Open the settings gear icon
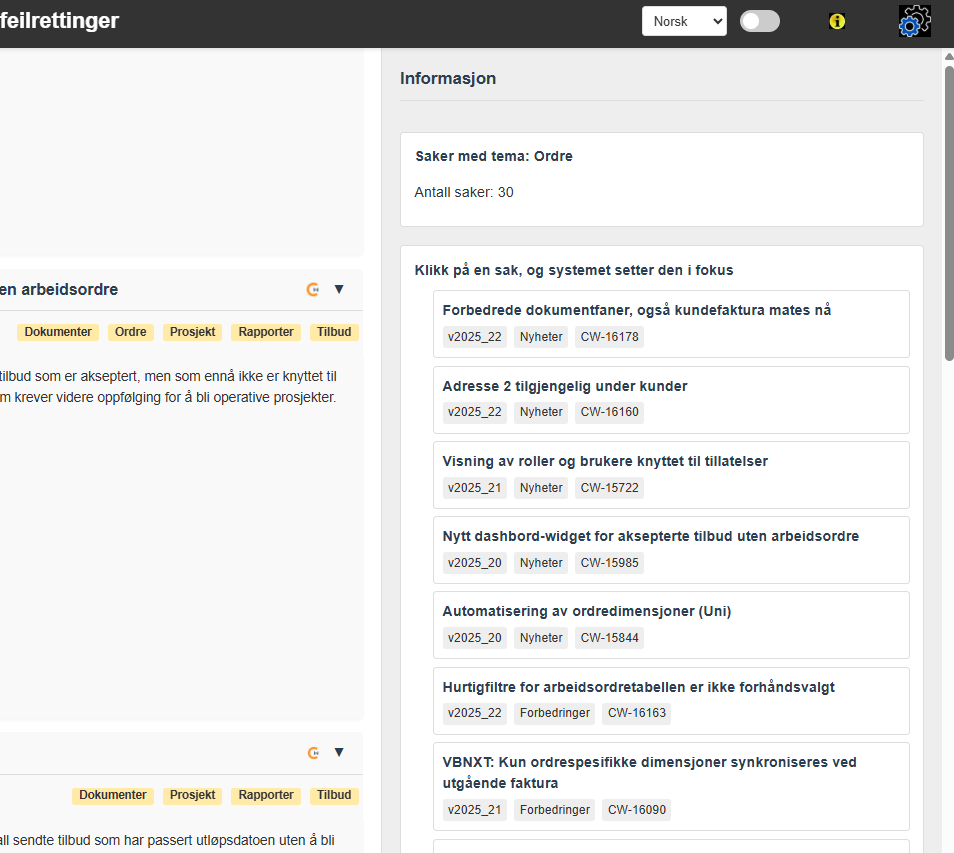Image resolution: width=954 pixels, height=853 pixels. [914, 21]
